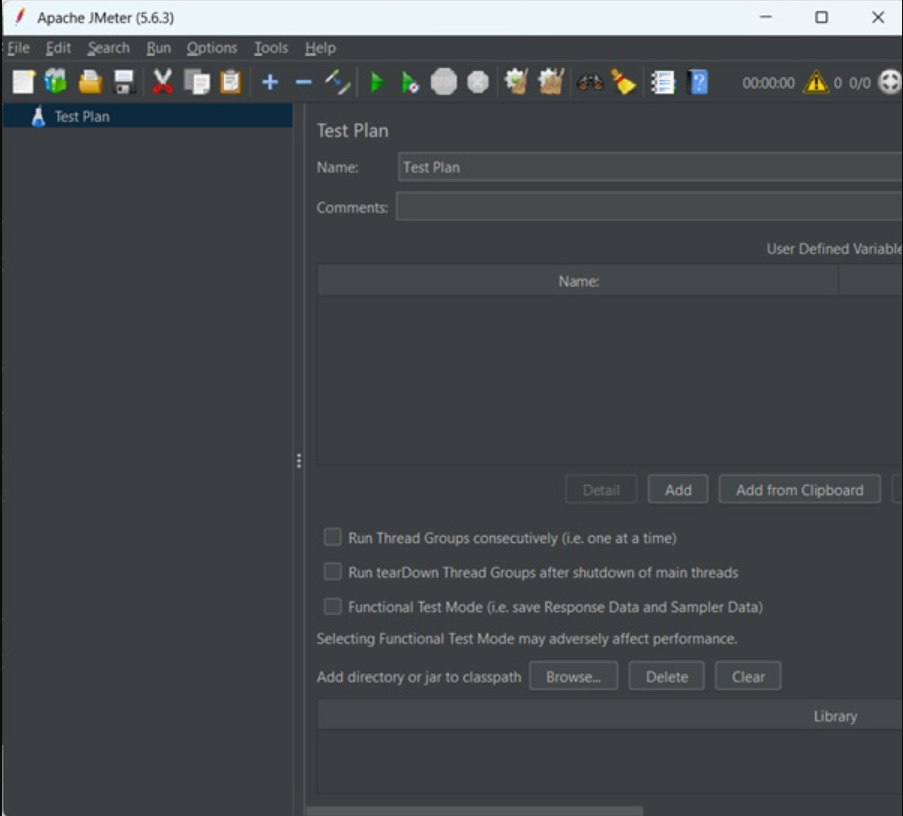Image resolution: width=903 pixels, height=816 pixels.
Task: Click the Clear classpath button
Action: coord(748,676)
